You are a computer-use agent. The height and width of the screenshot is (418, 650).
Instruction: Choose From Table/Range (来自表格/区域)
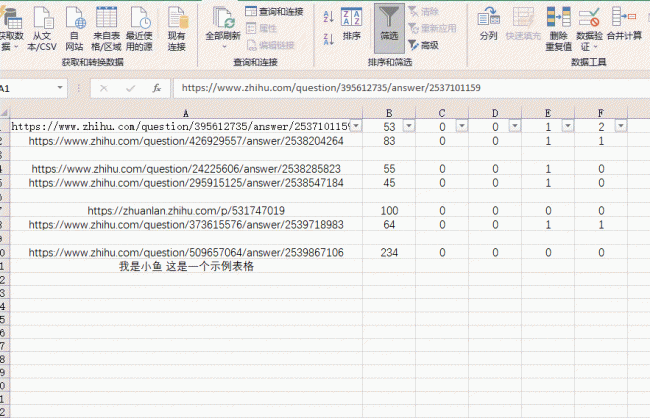pos(106,29)
